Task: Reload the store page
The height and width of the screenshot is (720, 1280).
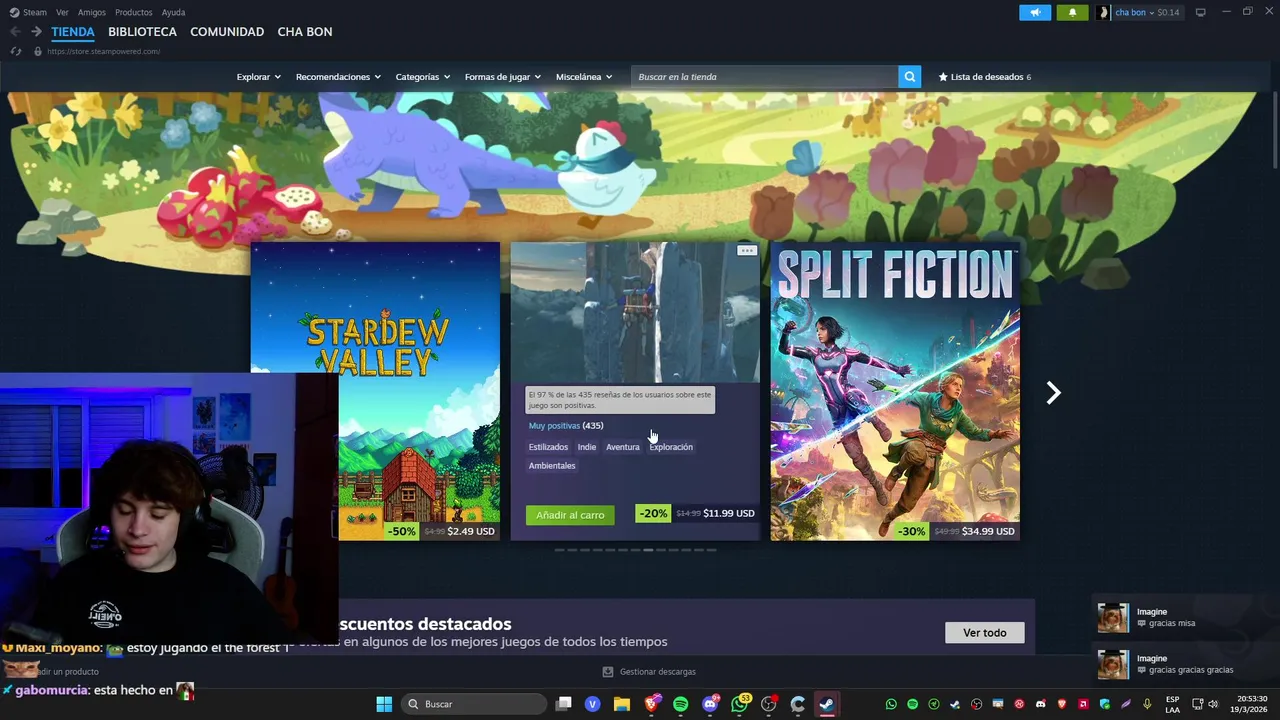Action: pos(16,51)
